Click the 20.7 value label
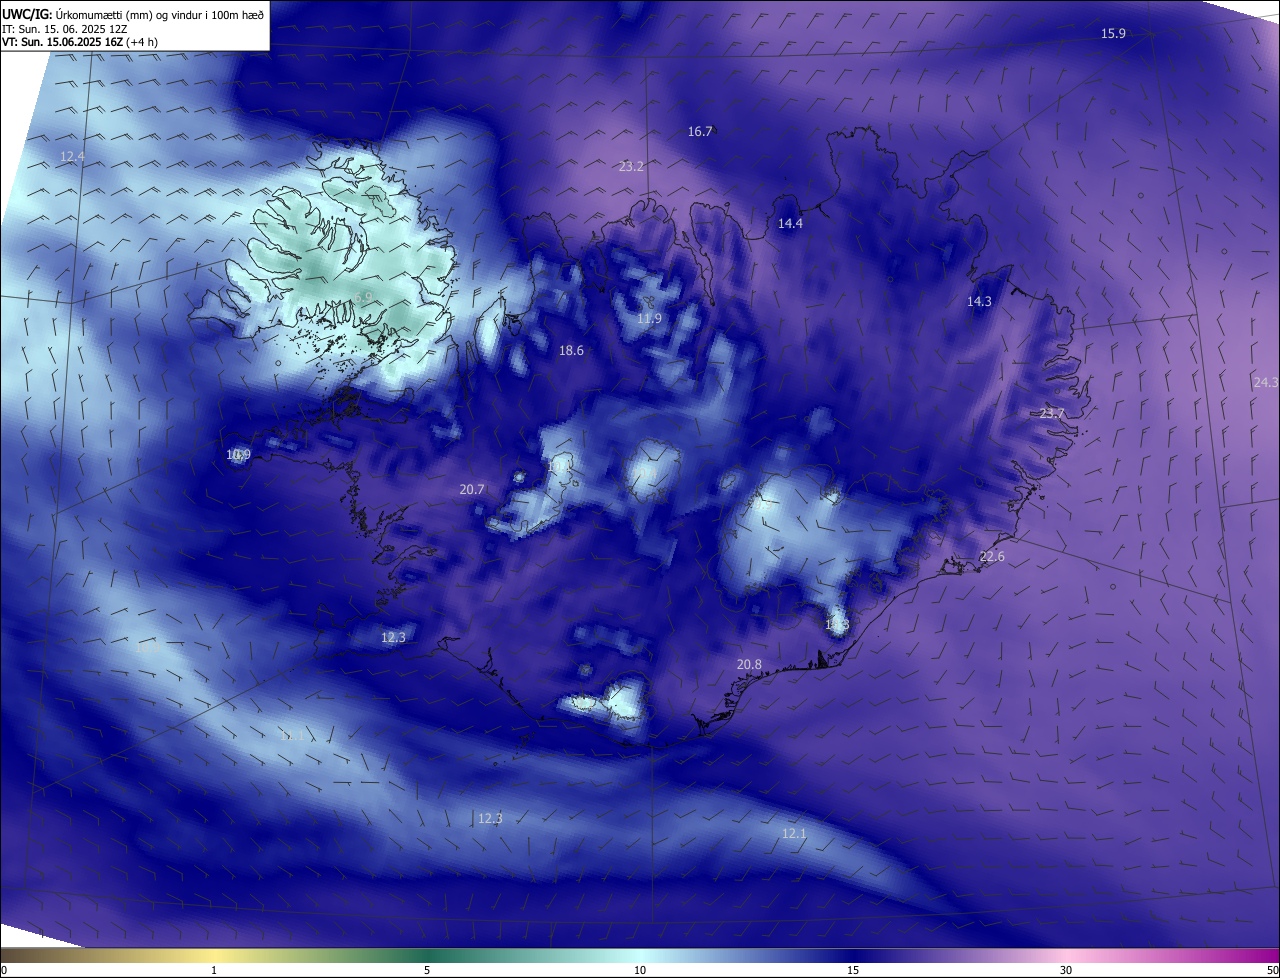The image size is (1280, 978). pyautogui.click(x=472, y=490)
